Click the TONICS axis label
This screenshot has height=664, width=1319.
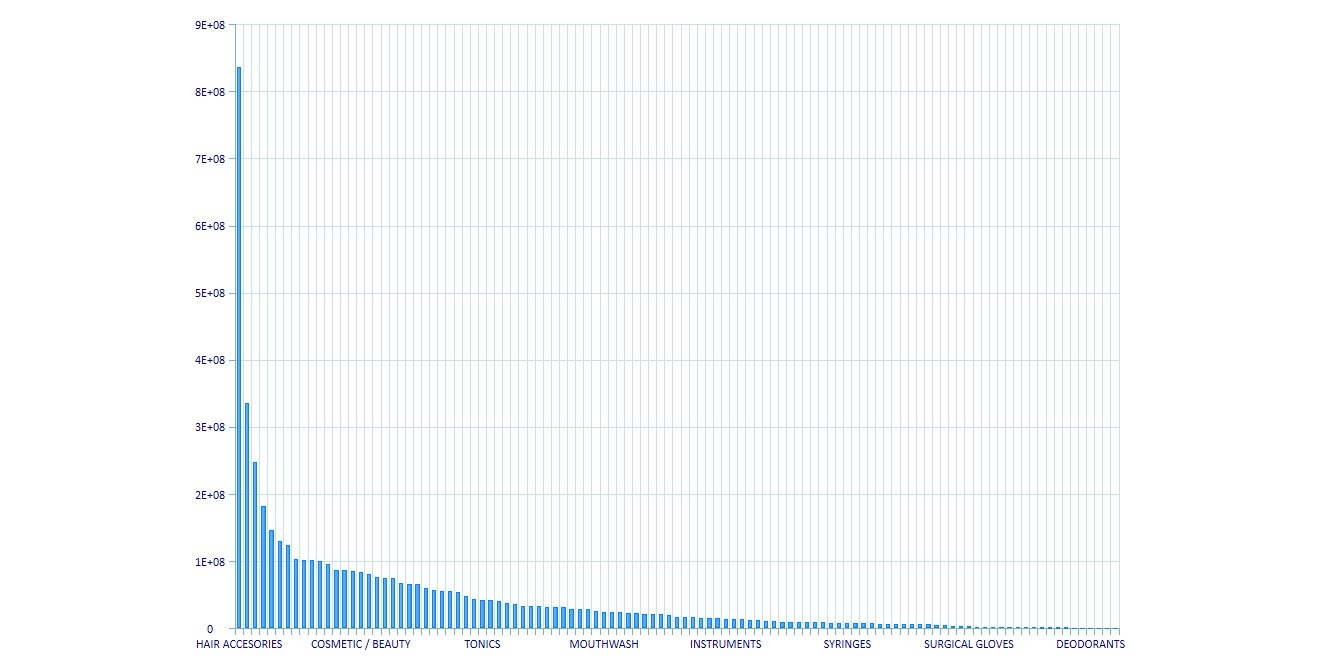(482, 644)
